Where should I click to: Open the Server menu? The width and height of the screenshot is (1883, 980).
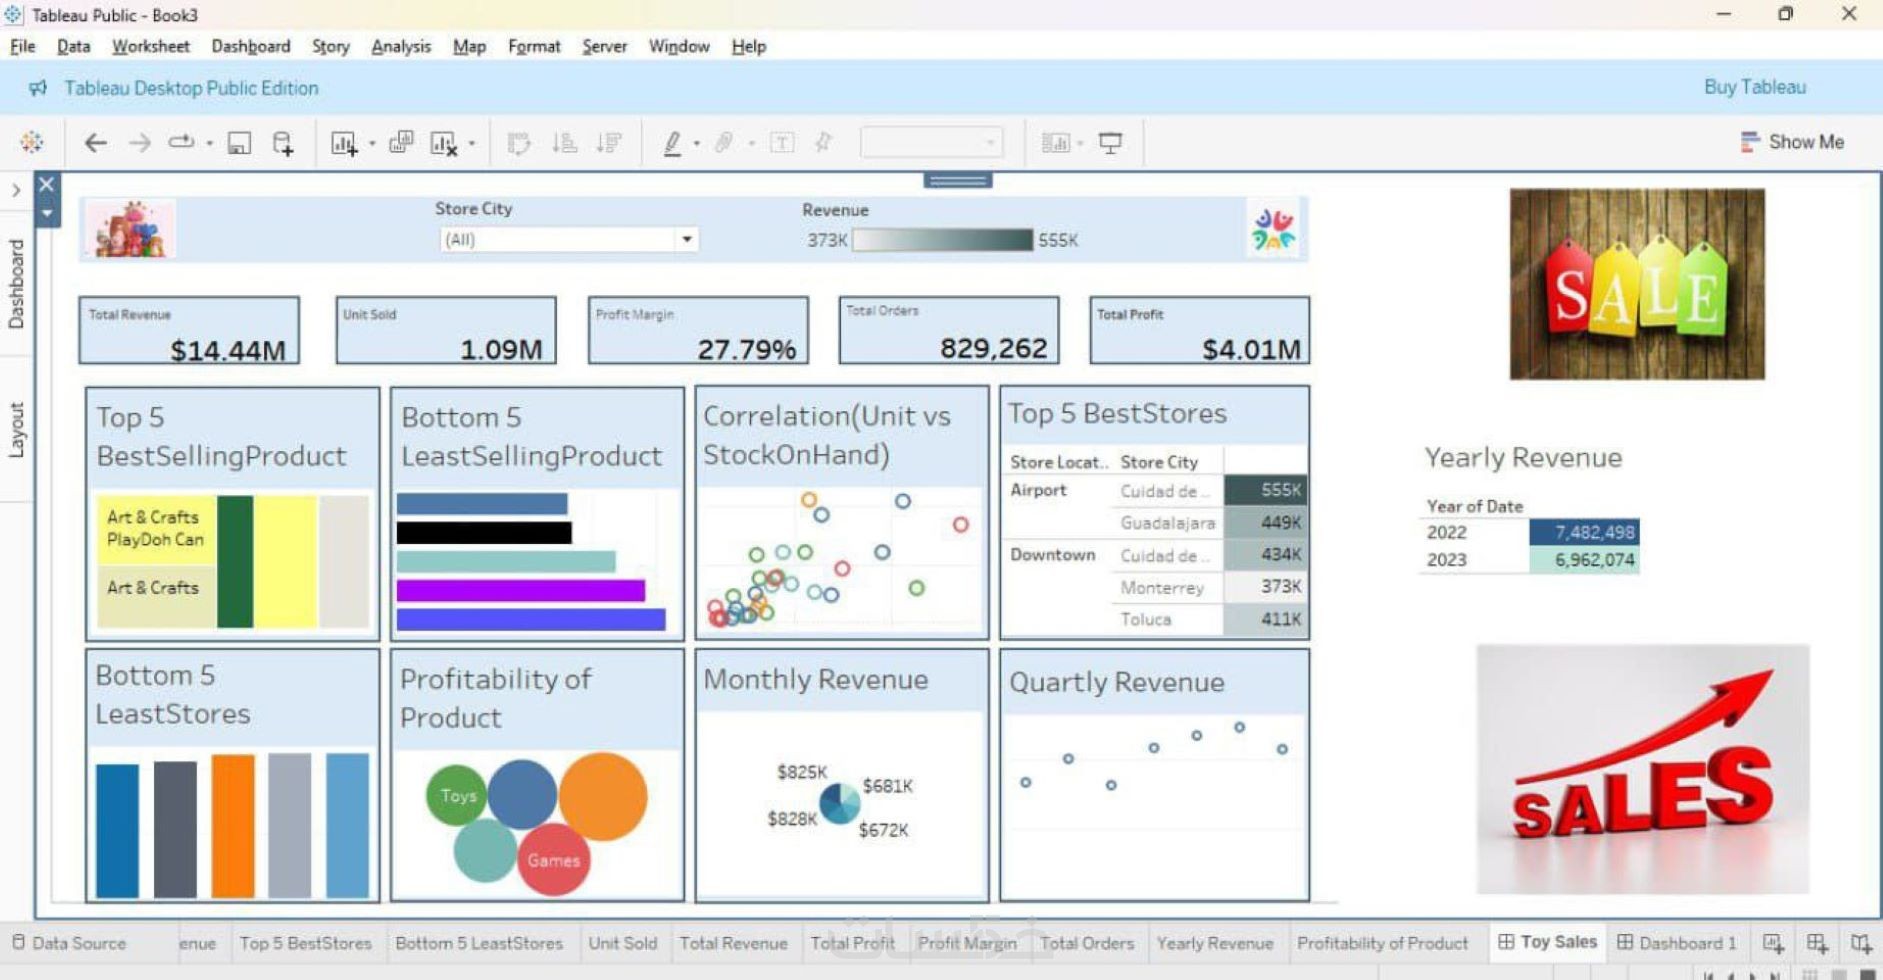[605, 46]
